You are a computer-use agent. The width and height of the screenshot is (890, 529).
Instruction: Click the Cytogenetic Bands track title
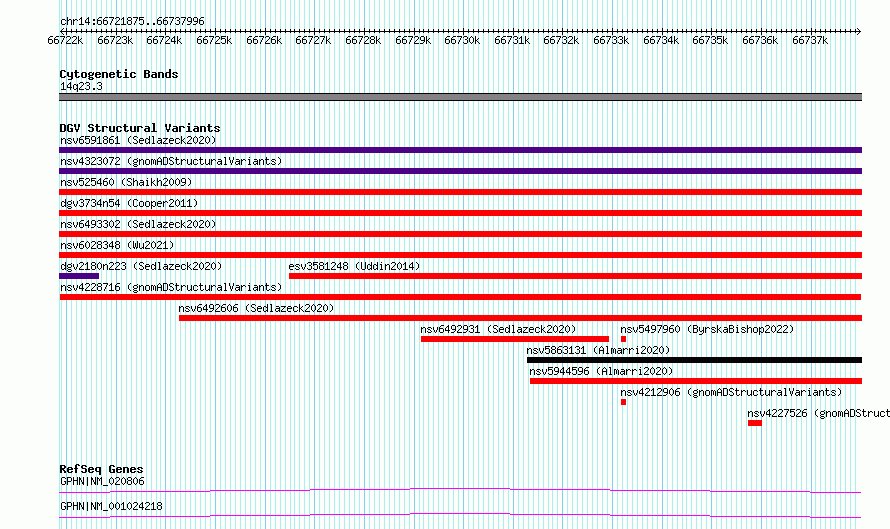pyautogui.click(x=119, y=74)
